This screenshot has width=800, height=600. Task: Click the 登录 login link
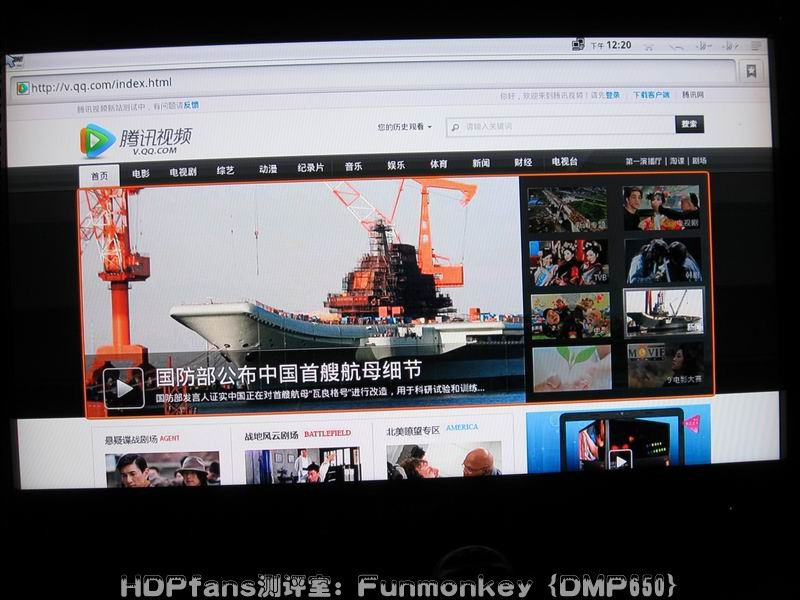click(x=612, y=96)
